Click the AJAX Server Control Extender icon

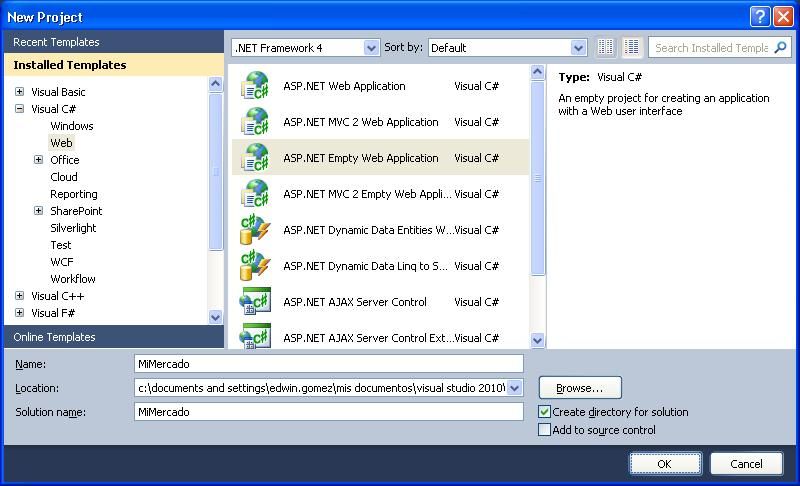point(255,336)
